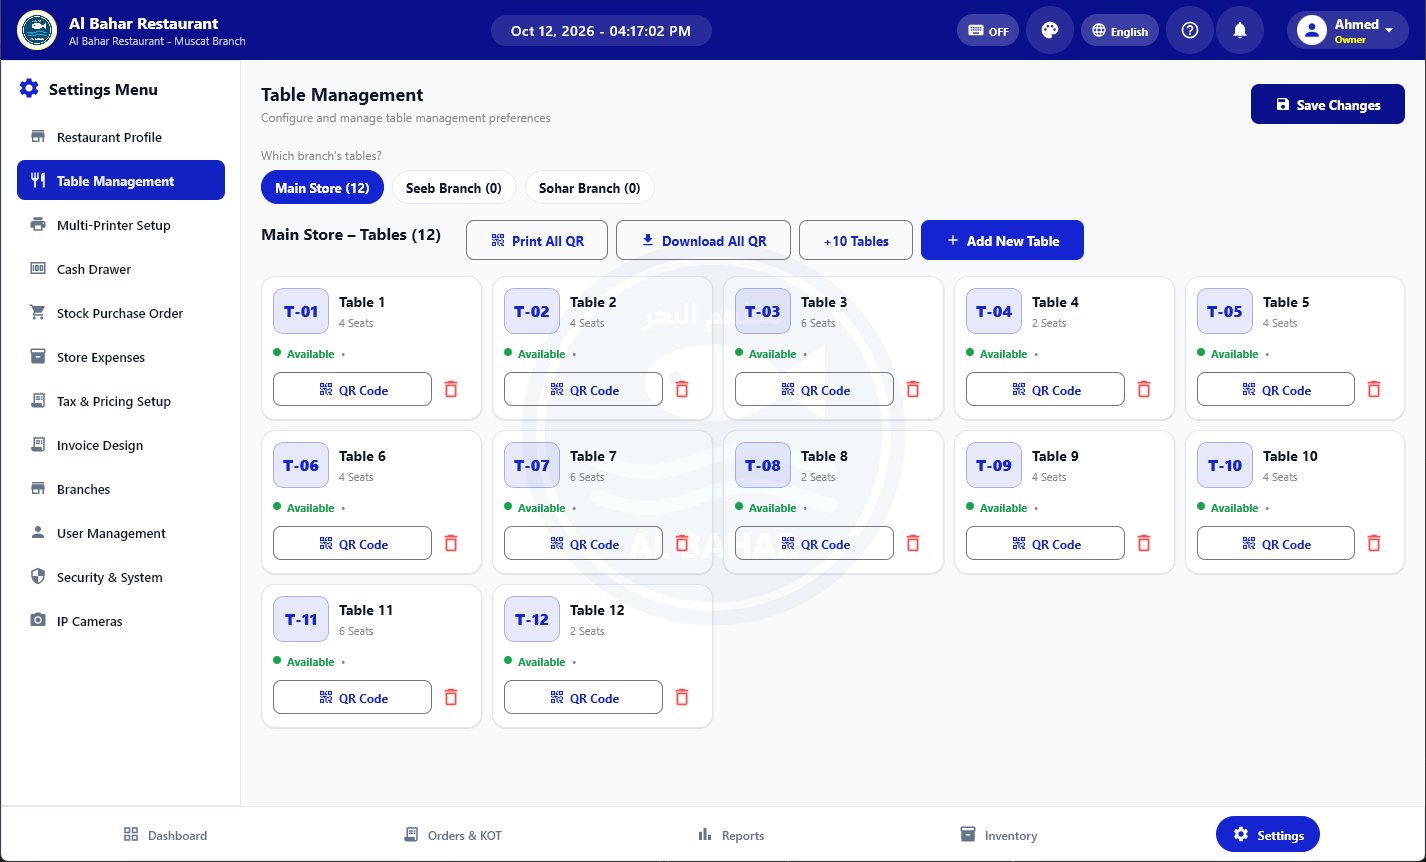Open Multi-Printer Setup in settings menu
Screen dimensions: 1426x862
pyautogui.click(x=121, y=225)
